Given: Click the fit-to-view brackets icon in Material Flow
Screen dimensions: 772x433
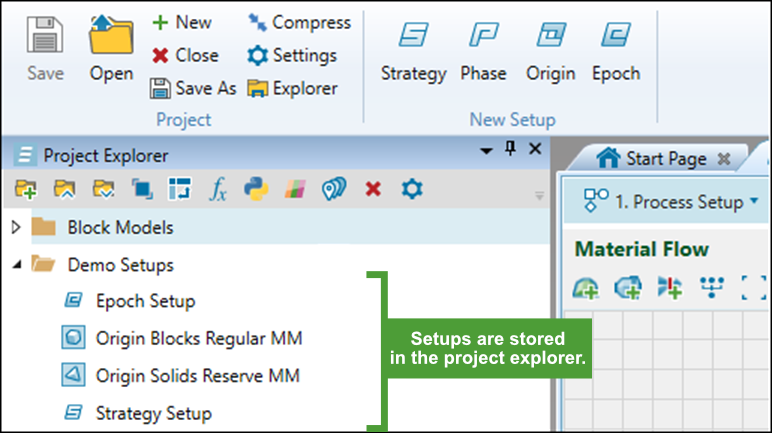Looking at the screenshot, I should point(754,288).
